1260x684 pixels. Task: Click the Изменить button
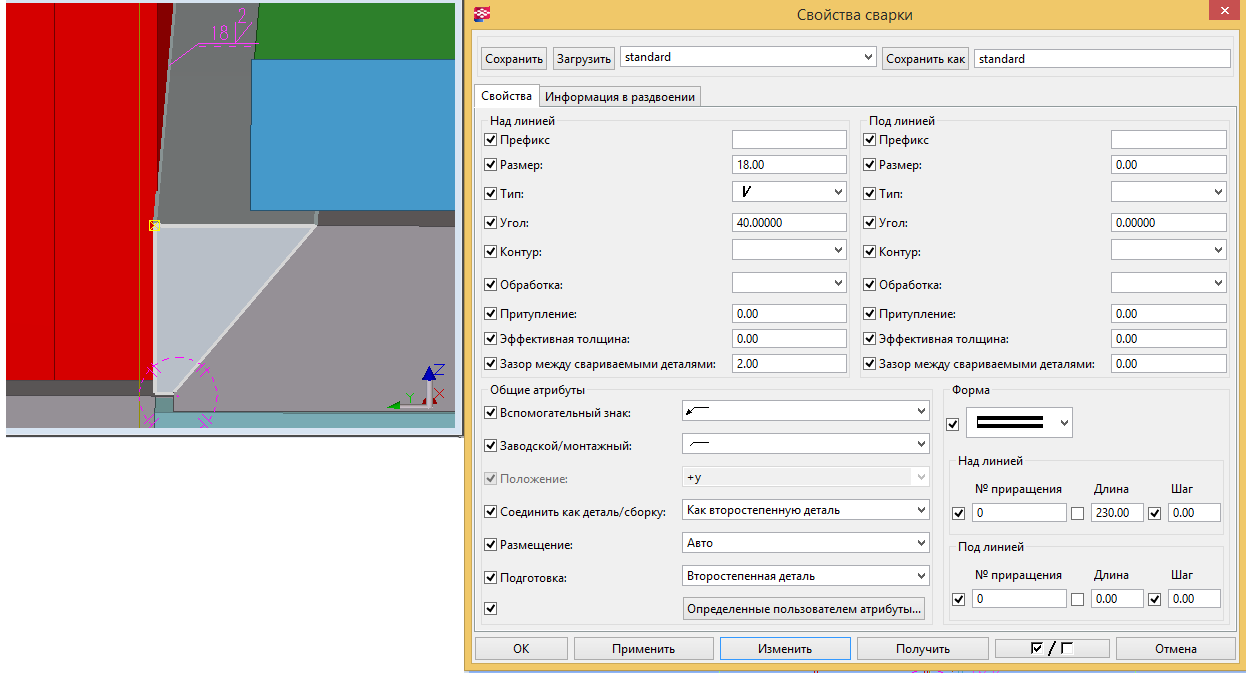coord(785,649)
